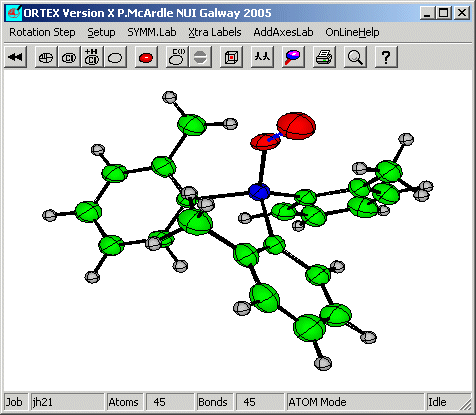
Task: Click the magnifying glass zoom icon
Action: point(355,57)
